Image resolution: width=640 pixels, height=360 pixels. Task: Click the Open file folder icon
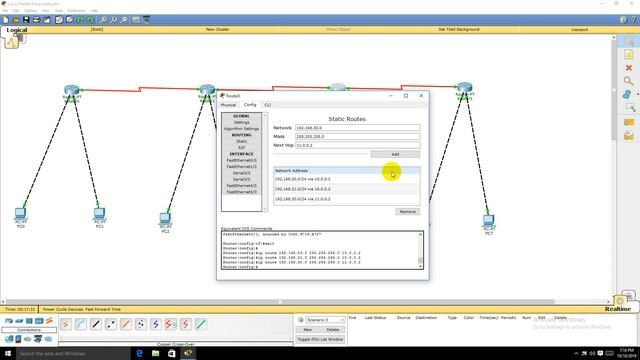[16, 20]
